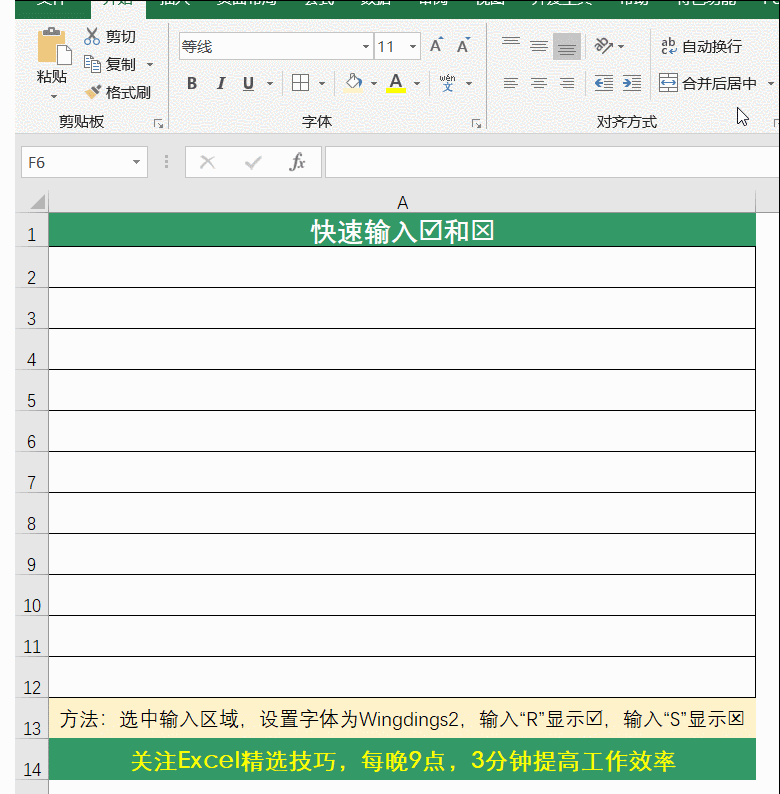
Task: Expand text orientation options arrow
Action: 621,47
